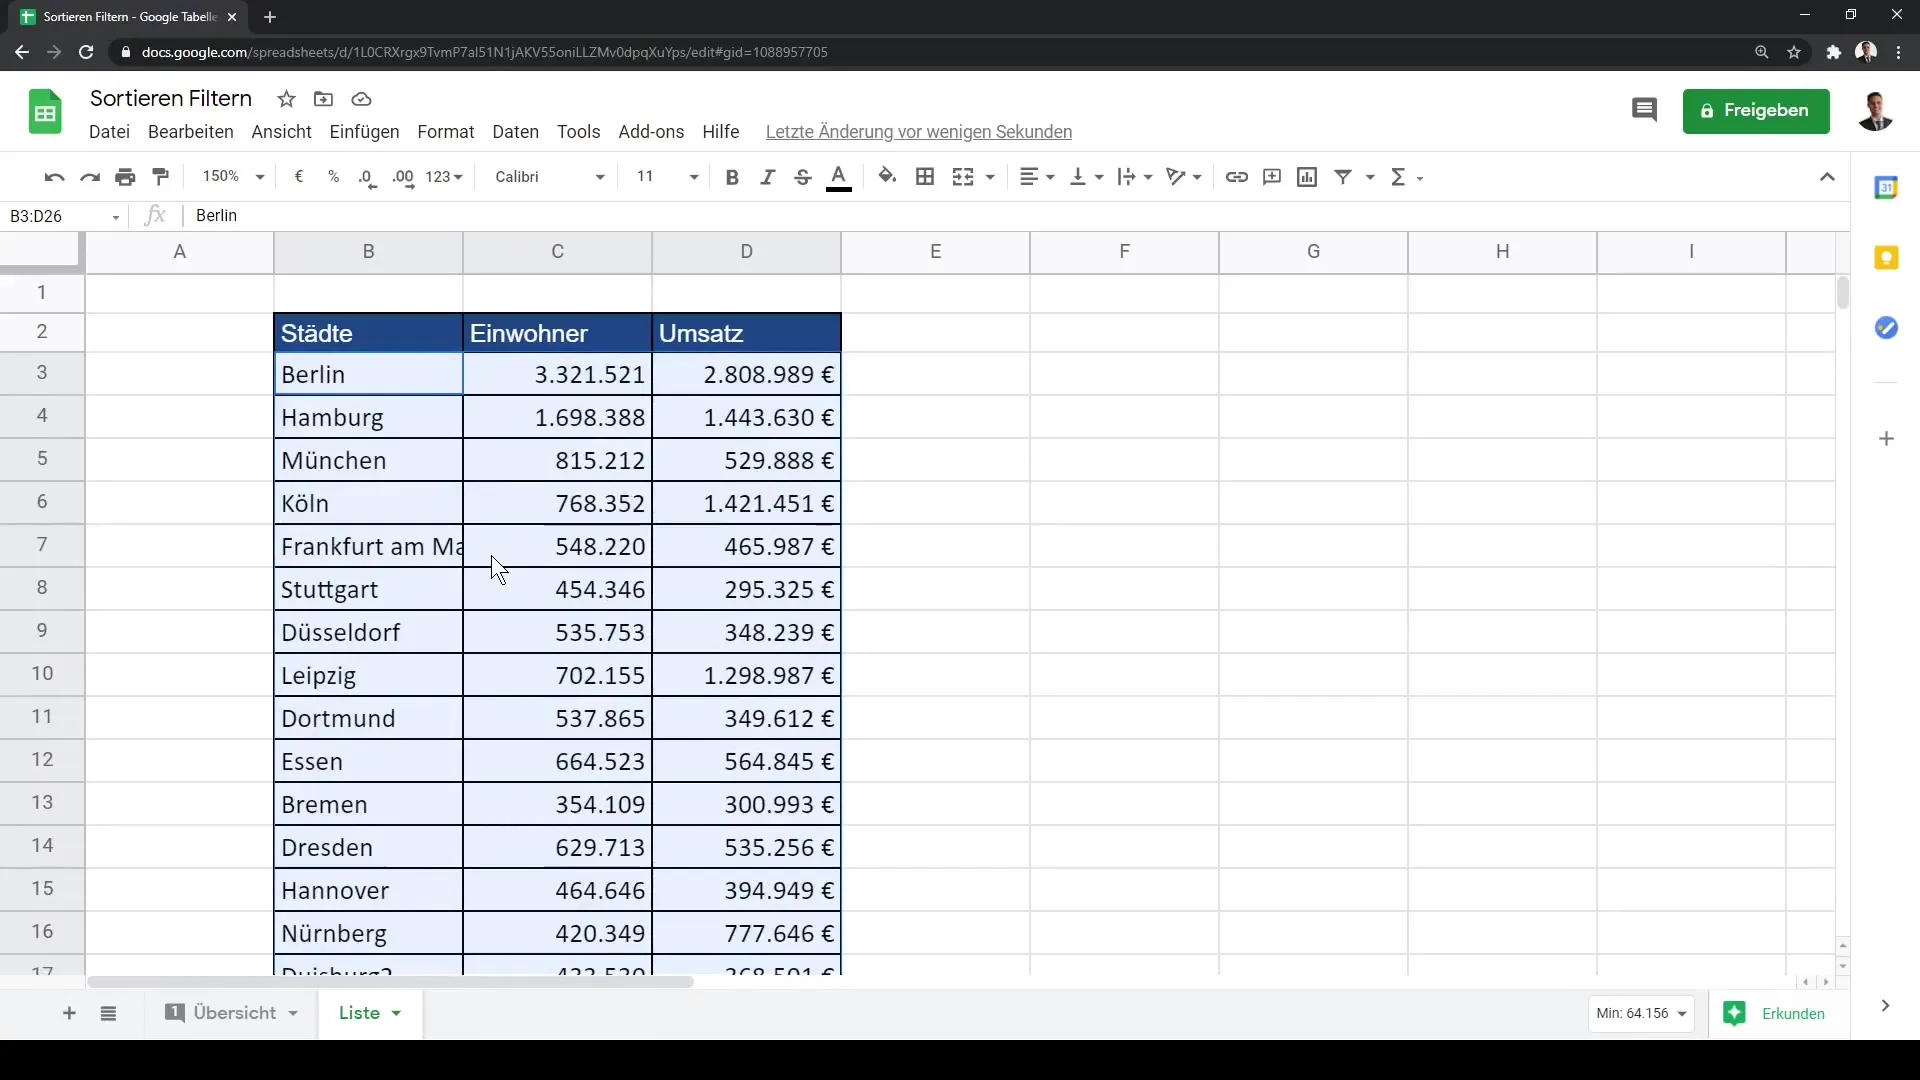Open the Format menu

[445, 132]
